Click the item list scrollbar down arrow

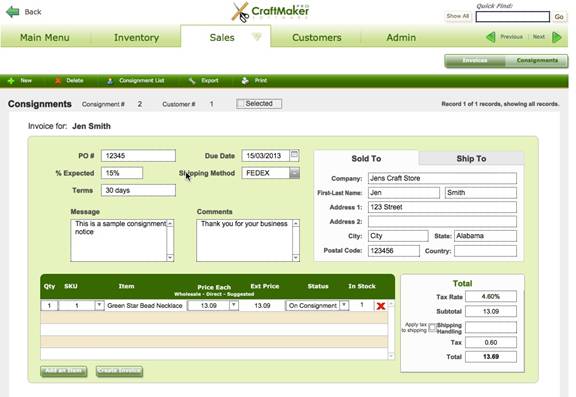(x=391, y=356)
